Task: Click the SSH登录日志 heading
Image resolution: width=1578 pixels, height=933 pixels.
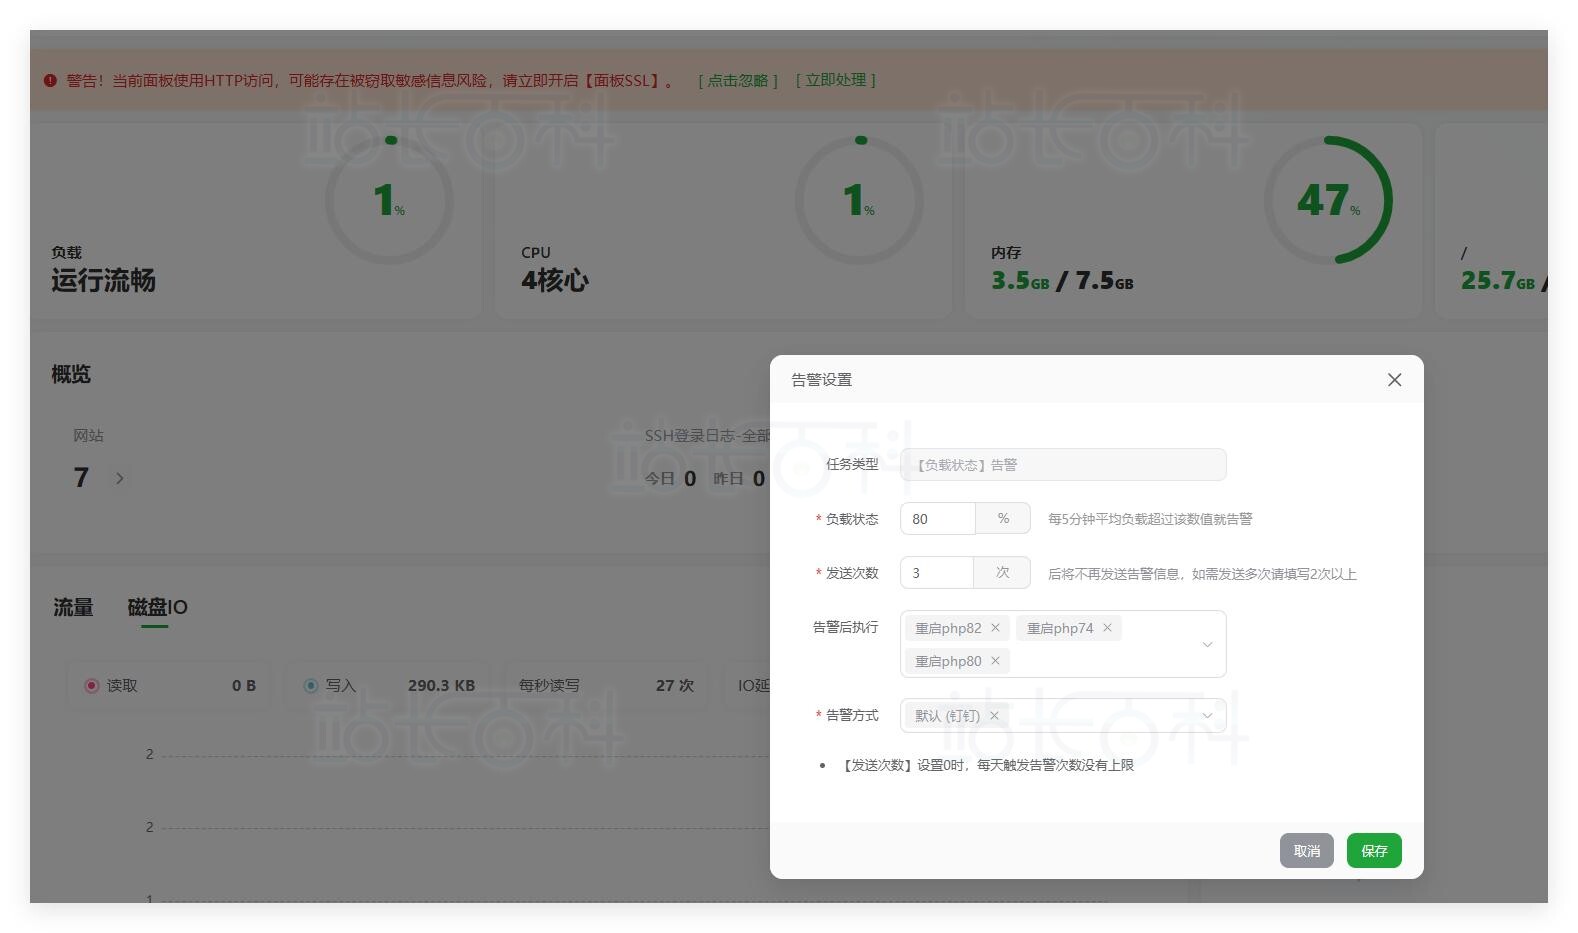Action: [x=707, y=436]
